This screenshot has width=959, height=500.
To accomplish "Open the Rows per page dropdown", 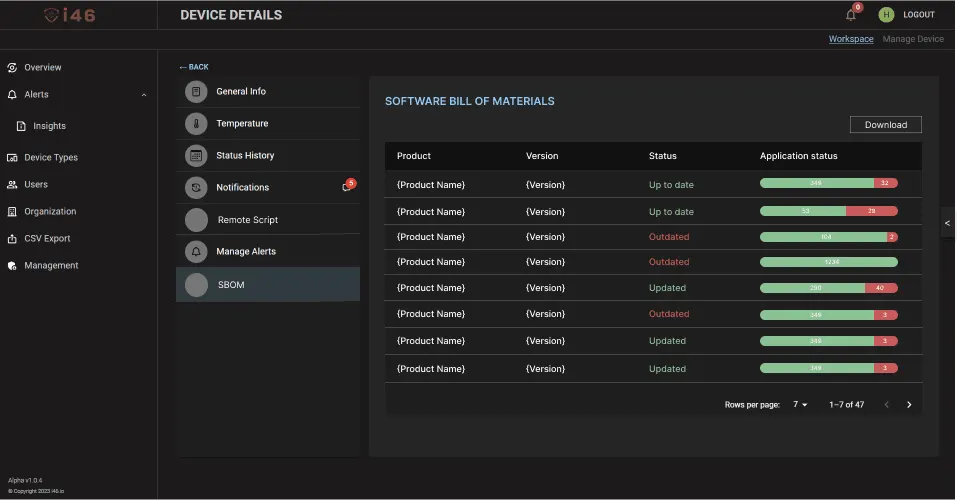I will (x=801, y=405).
